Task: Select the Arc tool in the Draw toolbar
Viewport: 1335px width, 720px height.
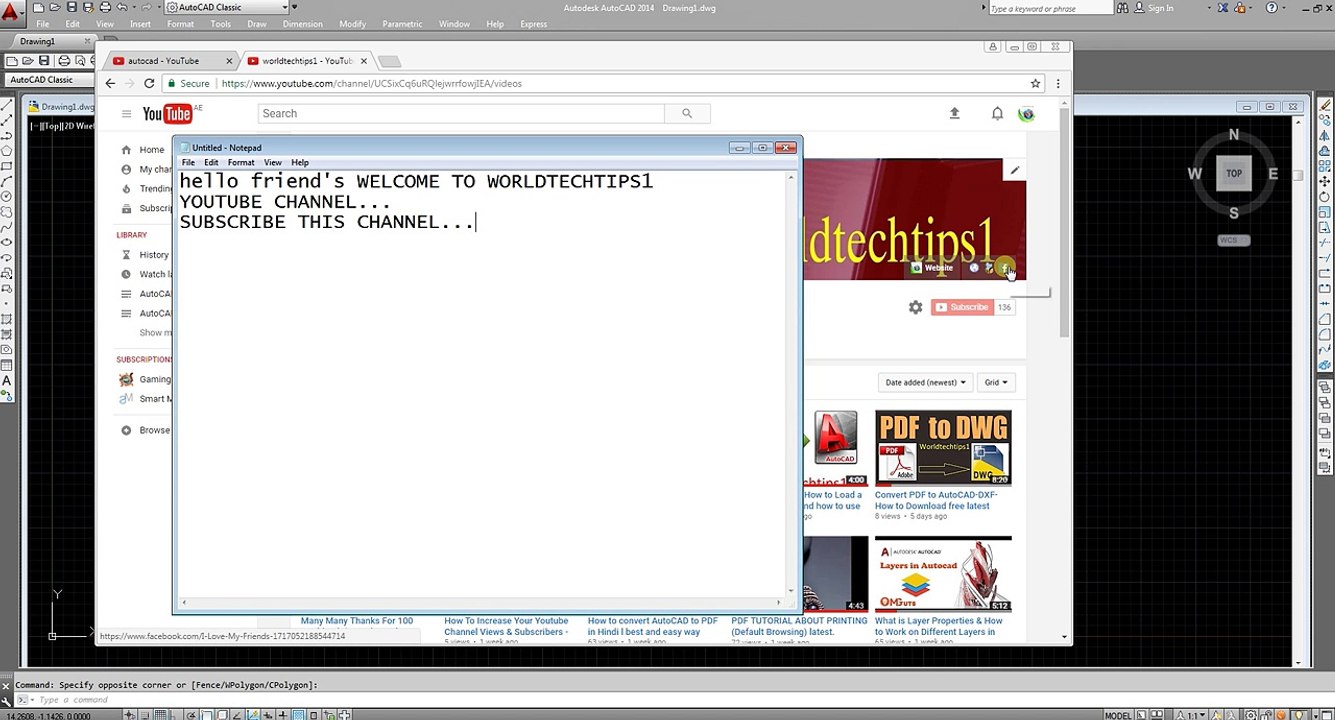Action: click(7, 181)
